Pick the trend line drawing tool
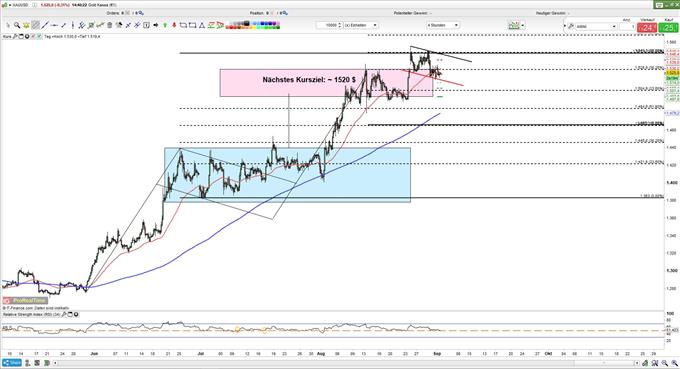 click(45, 25)
